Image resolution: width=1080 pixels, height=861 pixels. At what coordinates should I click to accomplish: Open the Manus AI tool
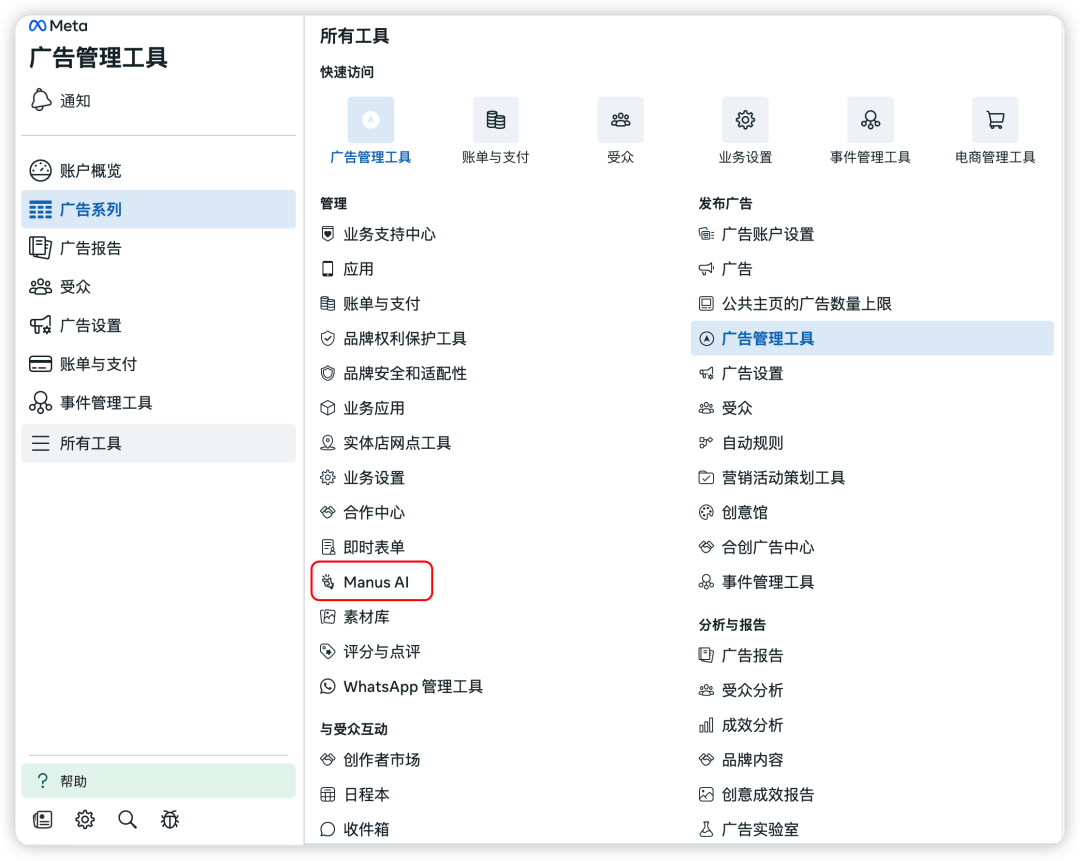(375, 582)
